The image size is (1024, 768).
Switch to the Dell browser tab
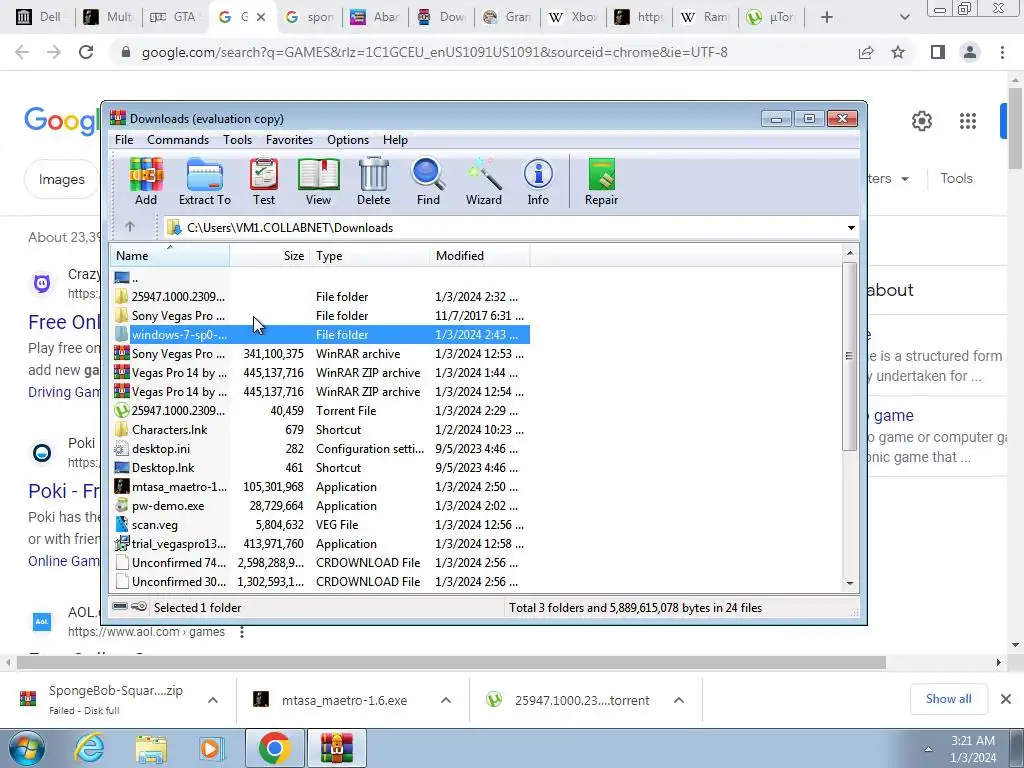tap(40, 17)
